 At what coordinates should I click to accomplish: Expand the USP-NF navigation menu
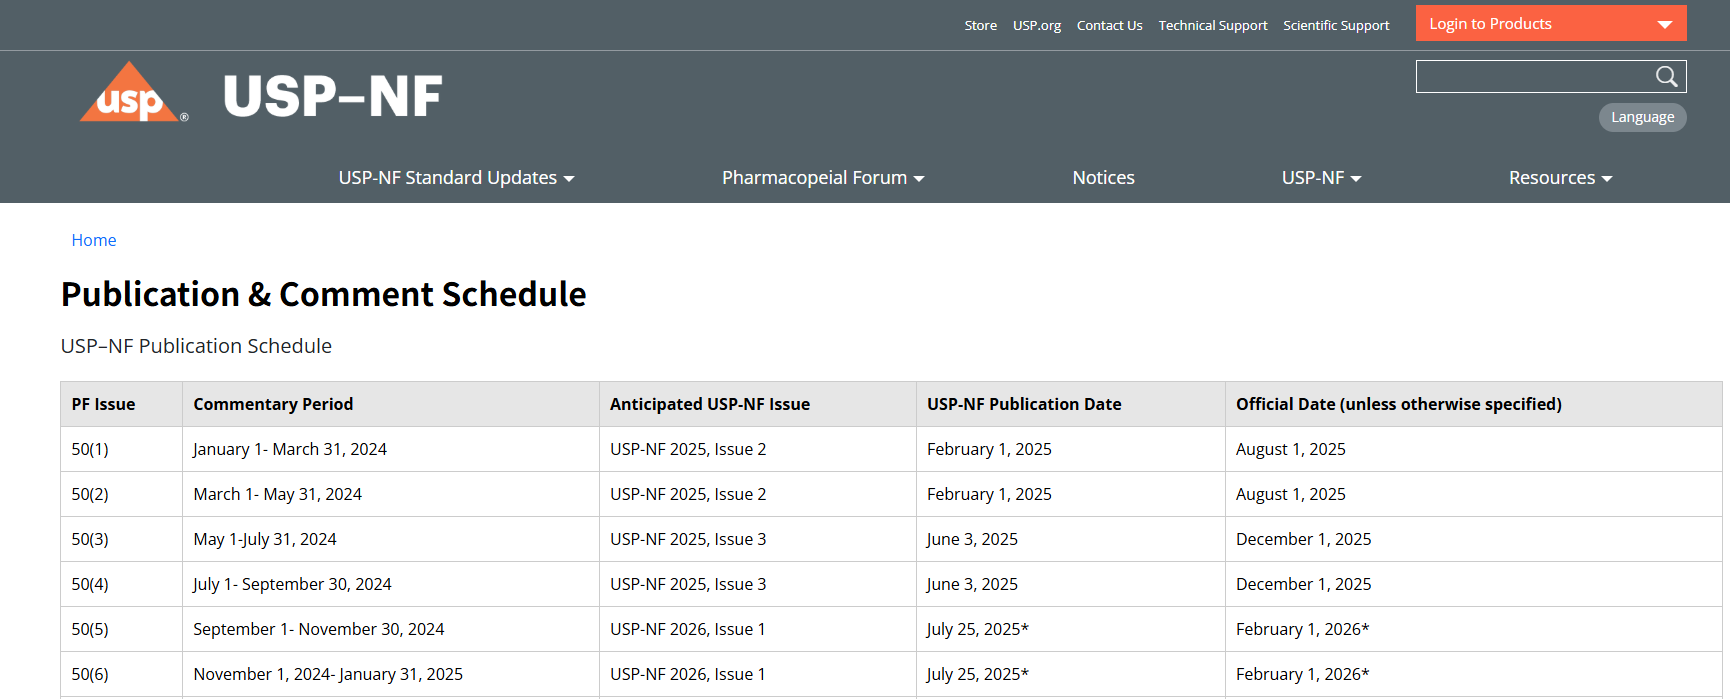pos(1321,178)
